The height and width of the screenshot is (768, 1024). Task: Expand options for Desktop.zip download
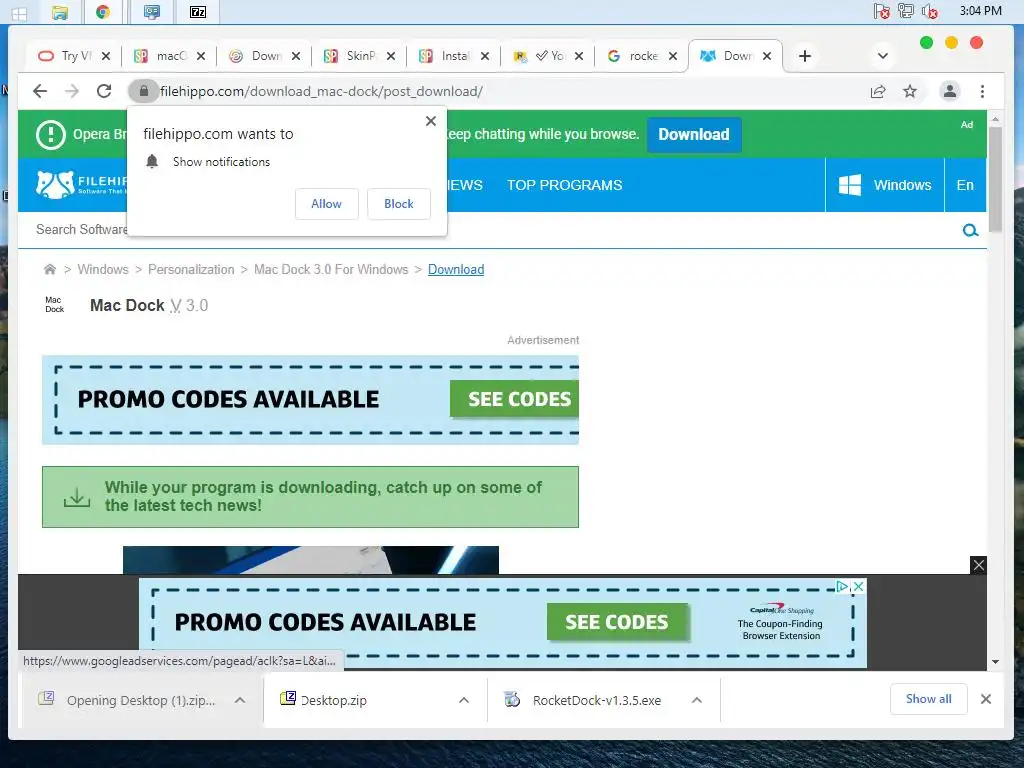464,700
